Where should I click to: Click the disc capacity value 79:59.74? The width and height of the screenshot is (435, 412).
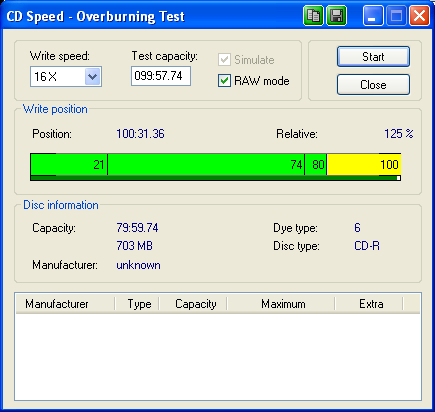click(x=137, y=228)
